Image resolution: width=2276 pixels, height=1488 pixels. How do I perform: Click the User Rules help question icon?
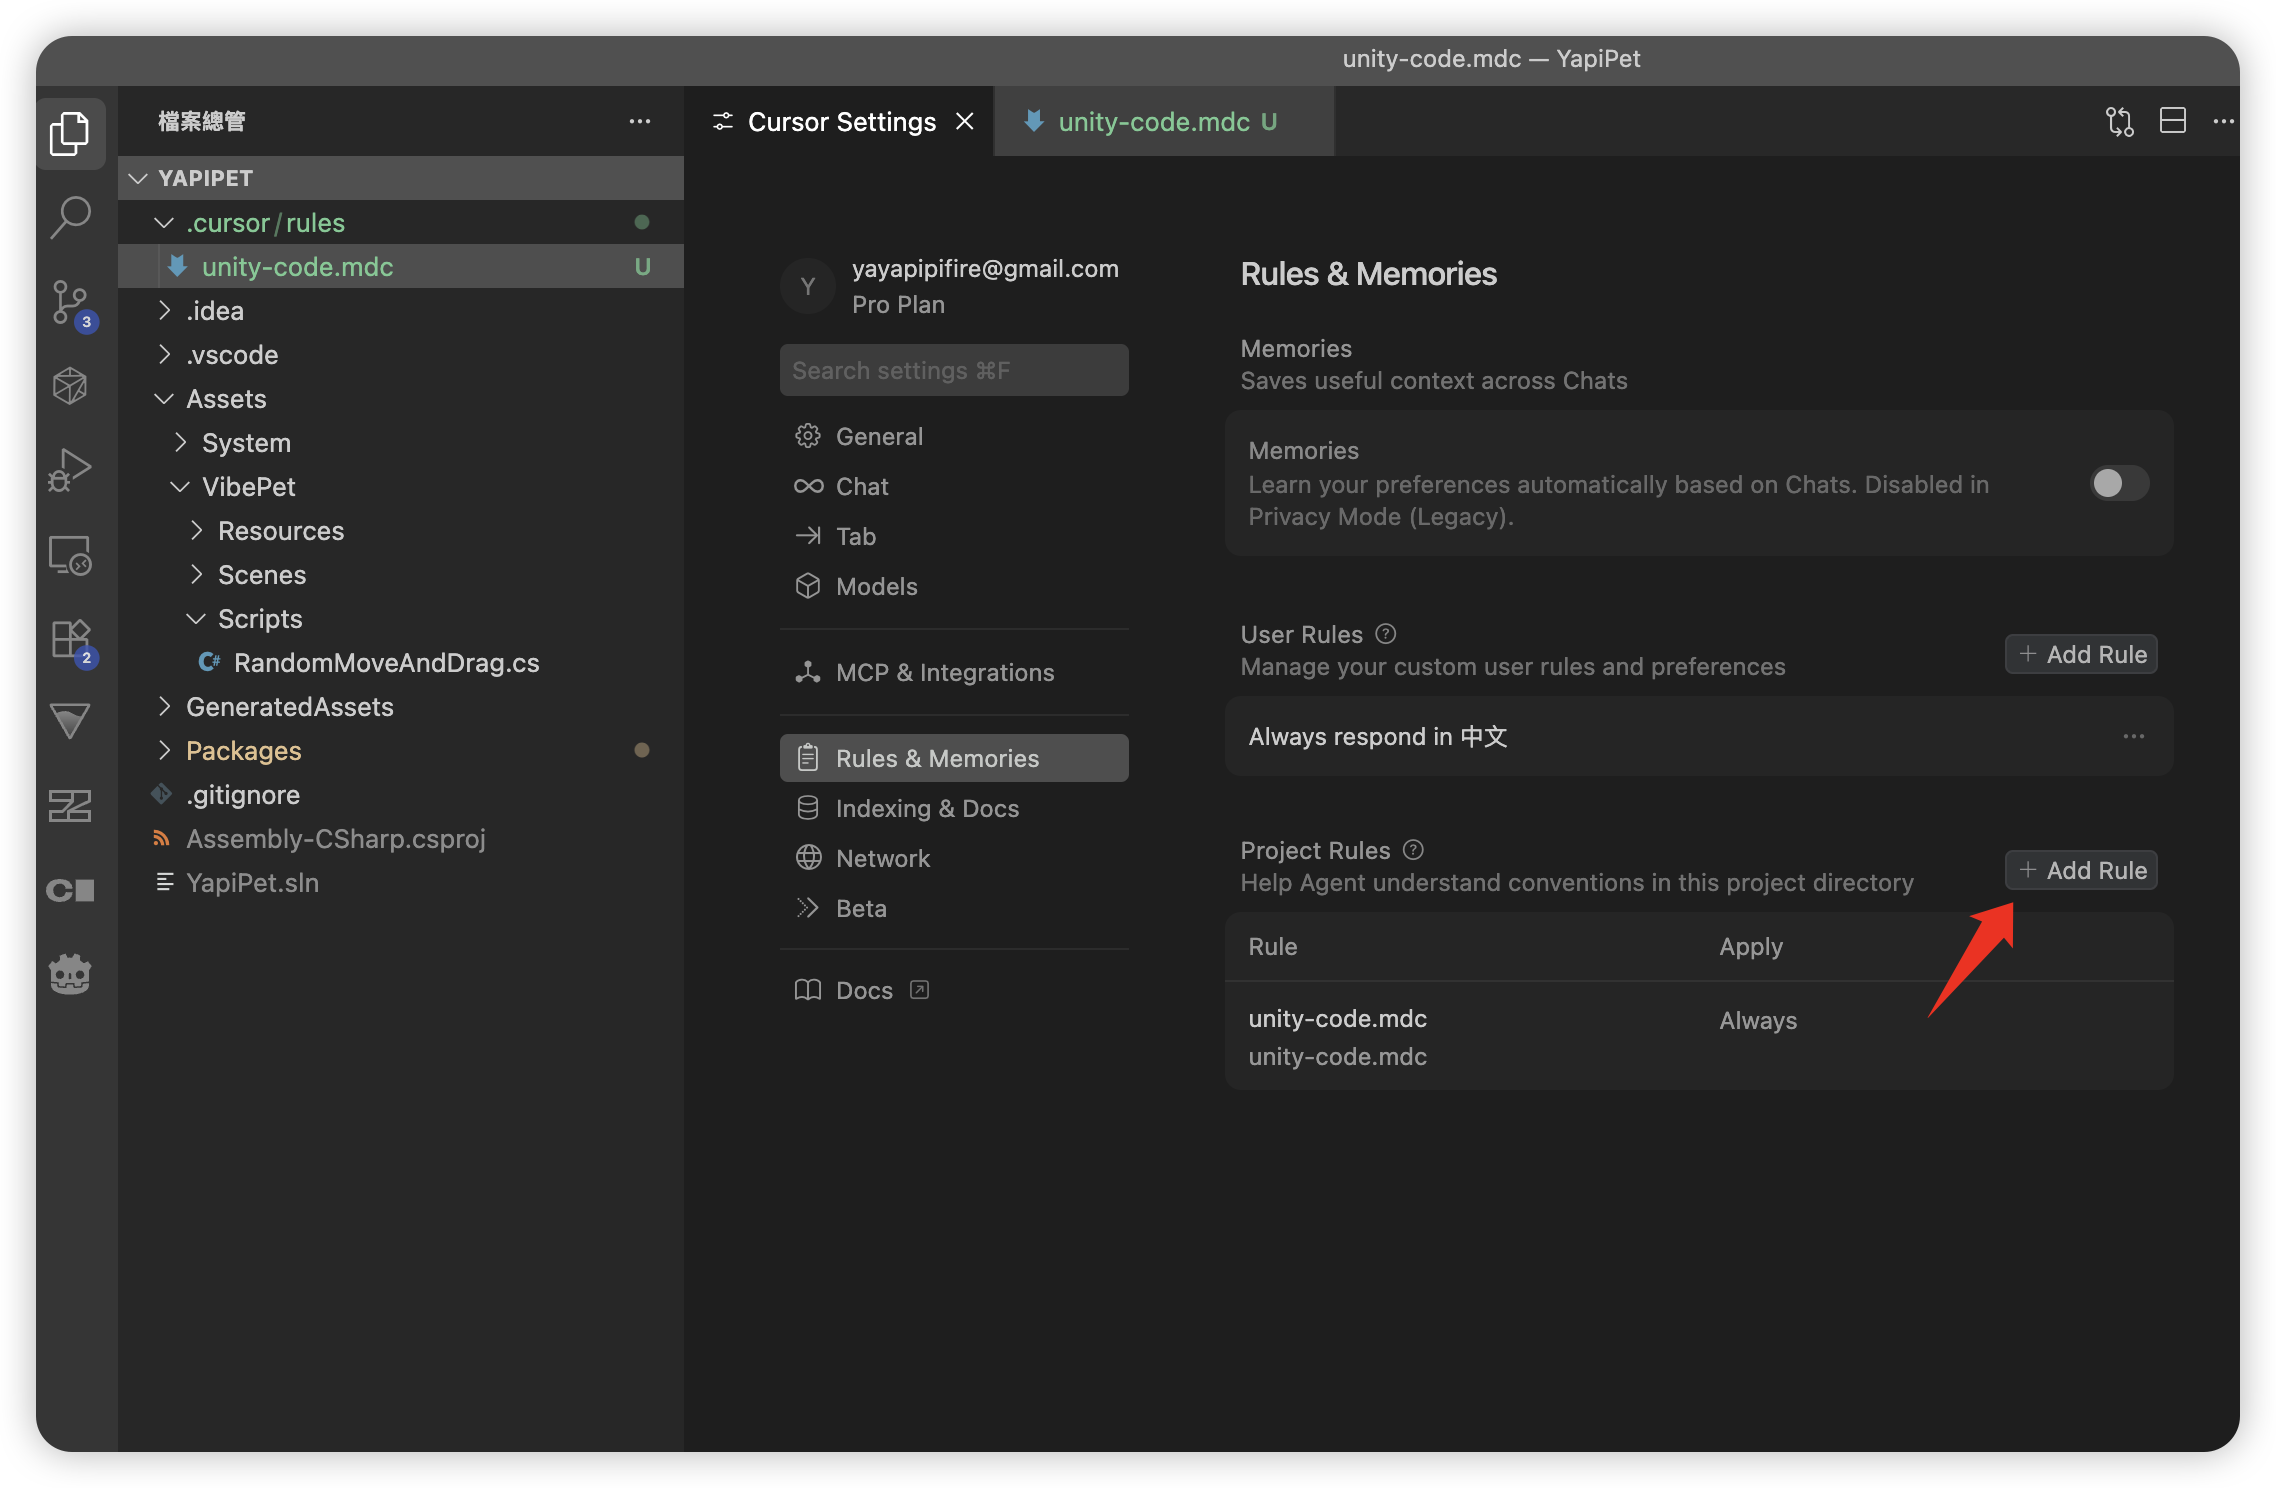(x=1385, y=634)
